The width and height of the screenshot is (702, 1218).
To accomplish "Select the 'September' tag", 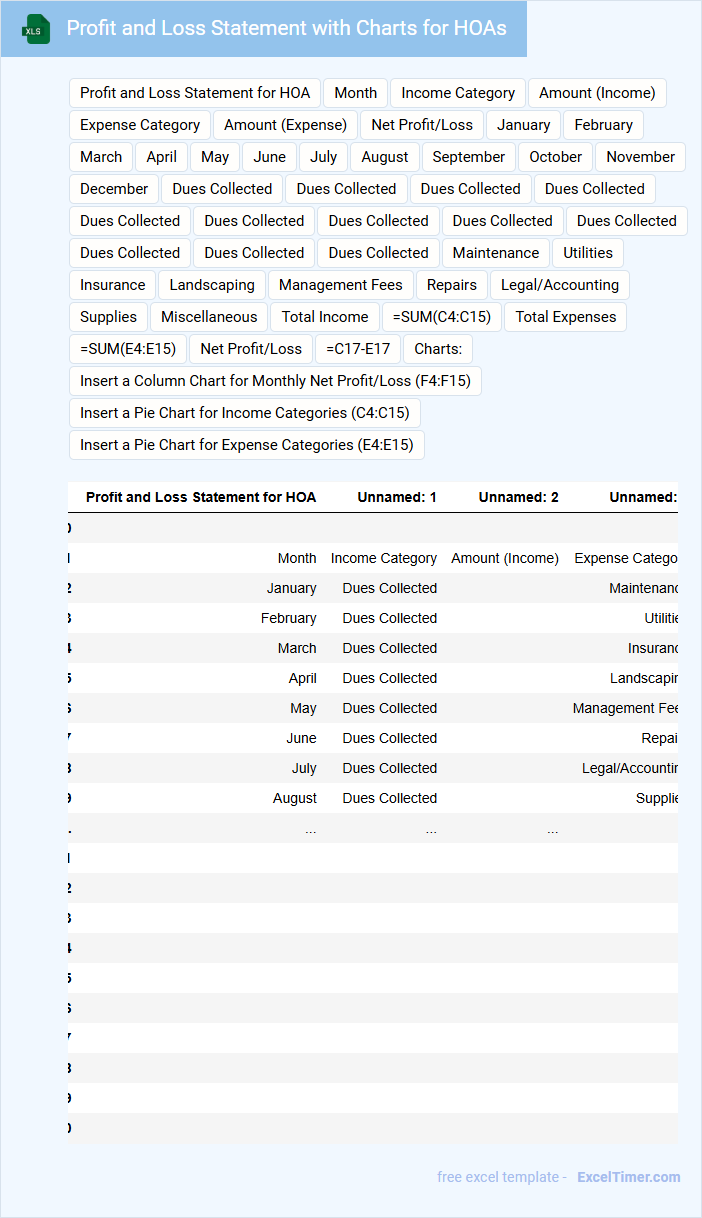I will pyautogui.click(x=469, y=157).
